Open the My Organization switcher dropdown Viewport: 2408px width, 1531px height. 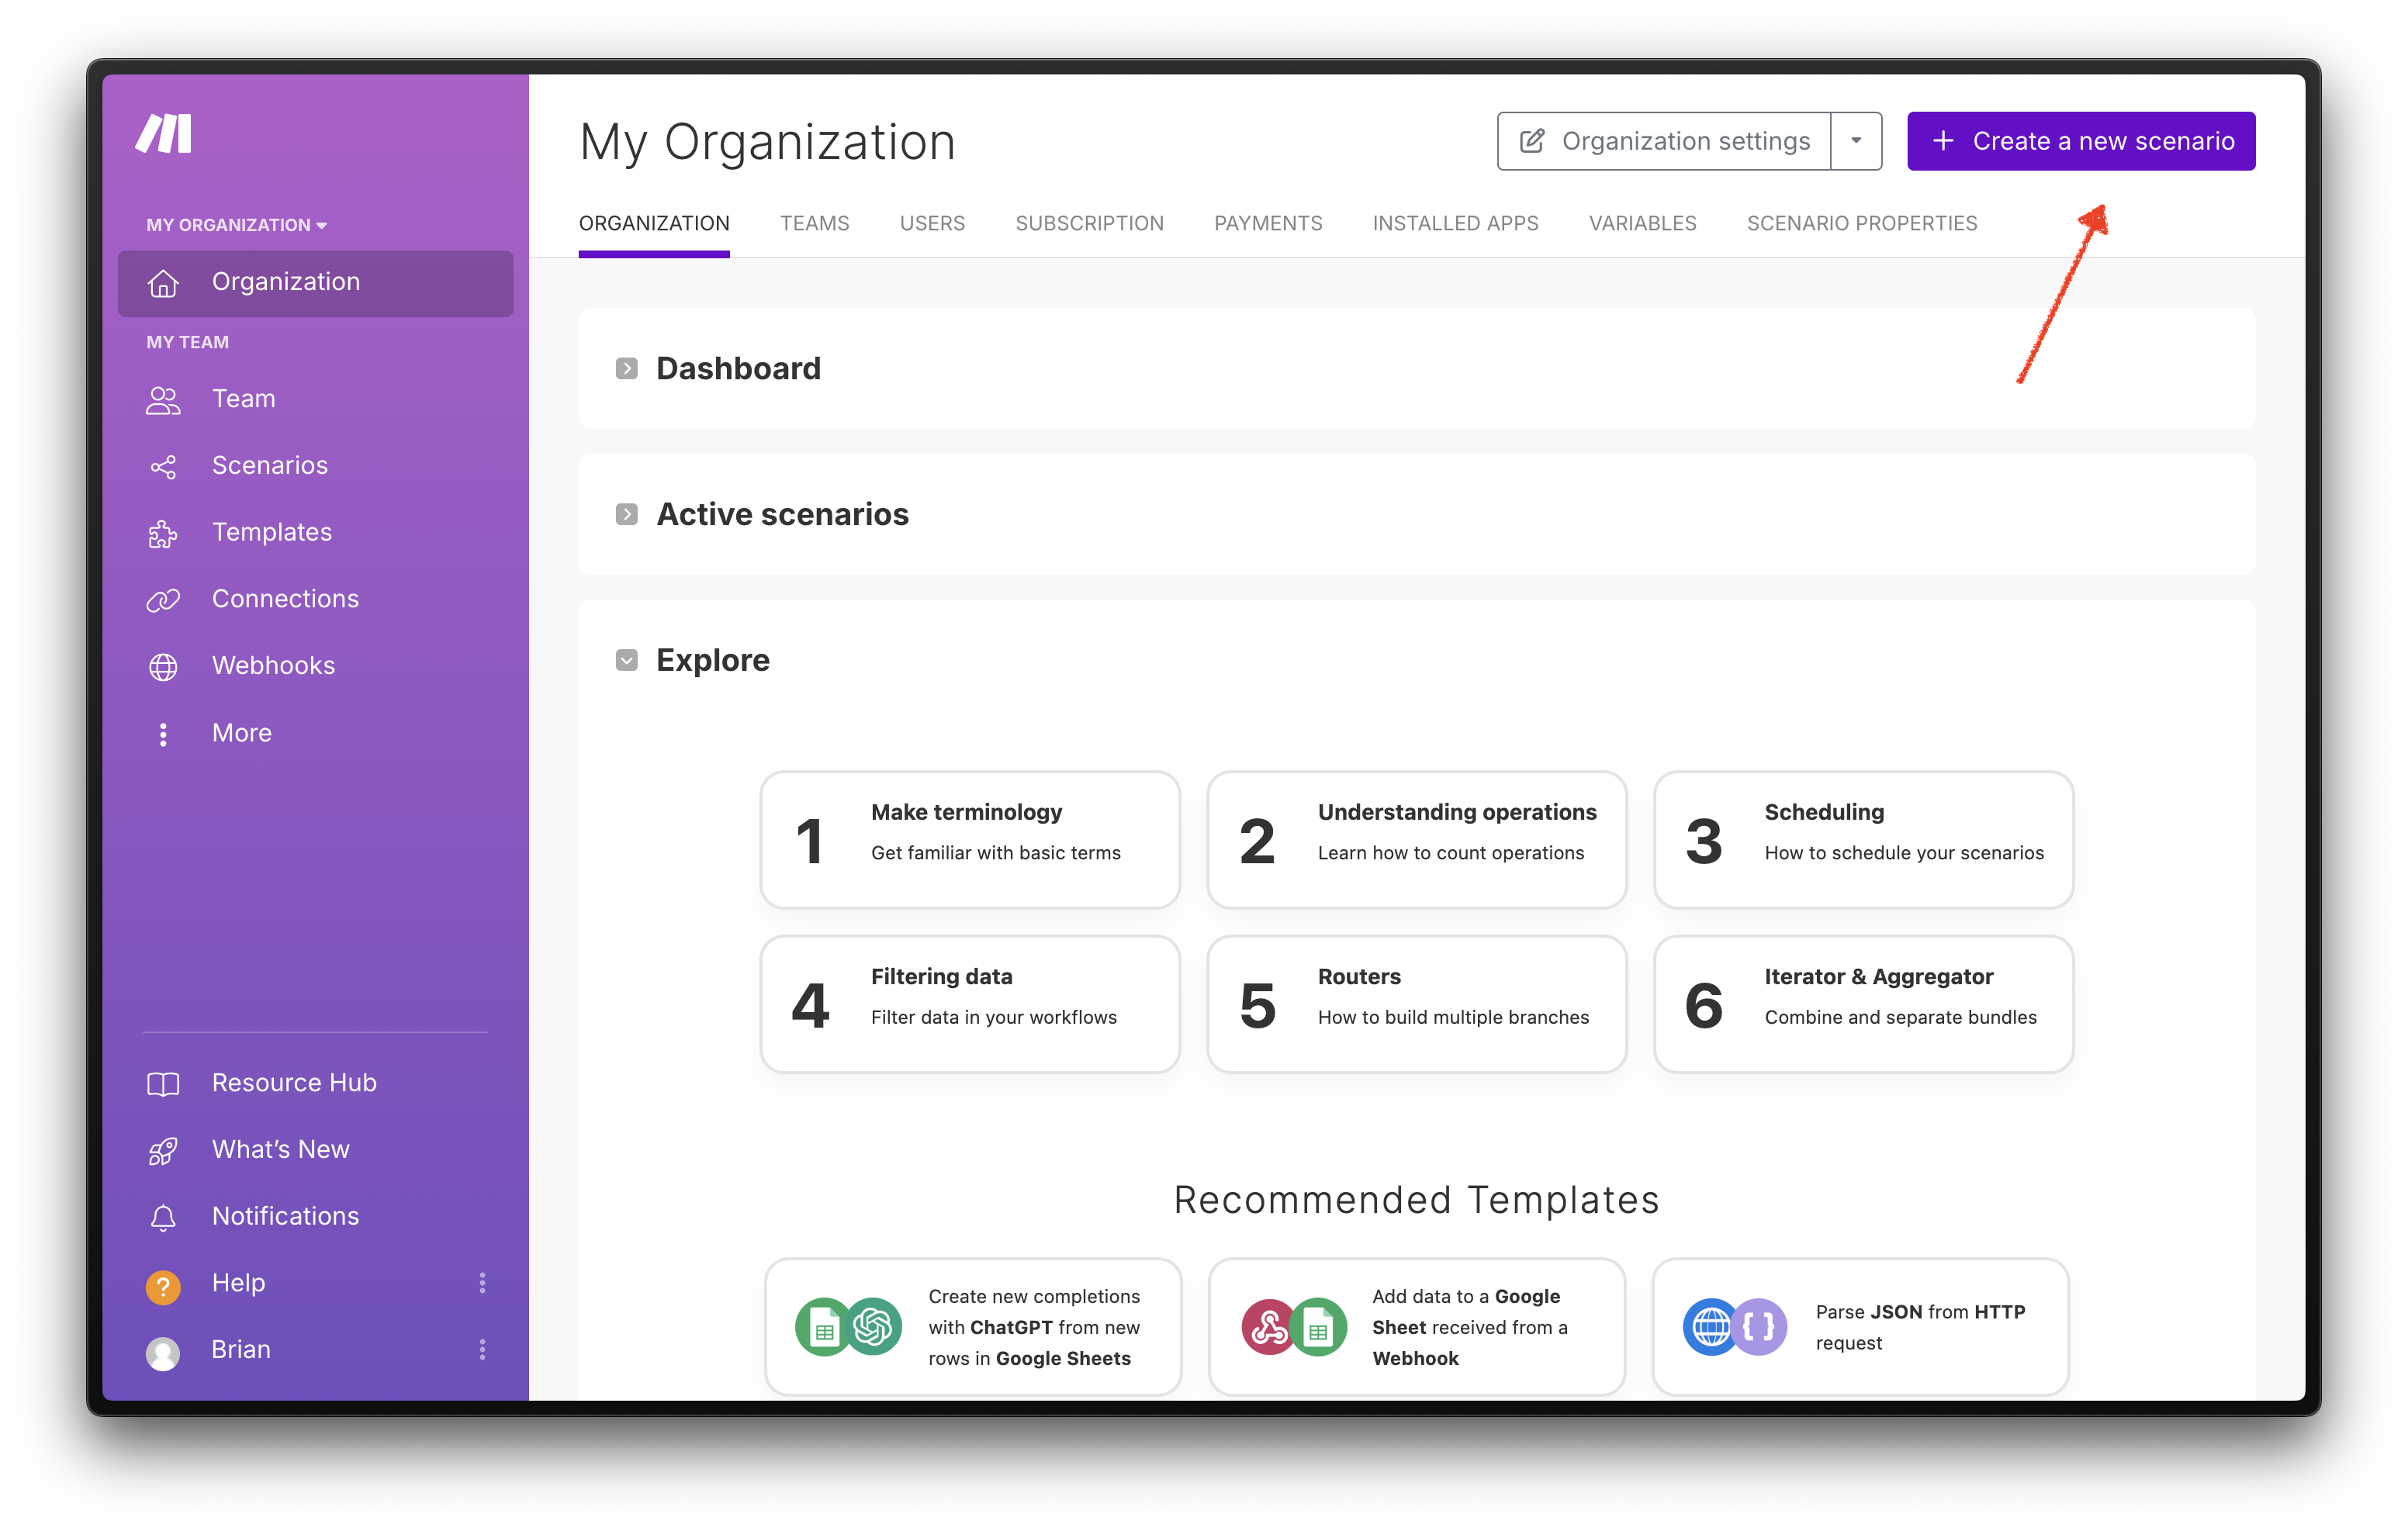click(x=237, y=225)
